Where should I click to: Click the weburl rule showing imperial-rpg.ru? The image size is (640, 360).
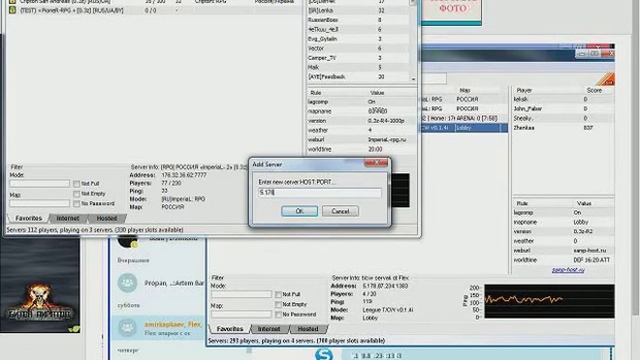pyautogui.click(x=361, y=140)
